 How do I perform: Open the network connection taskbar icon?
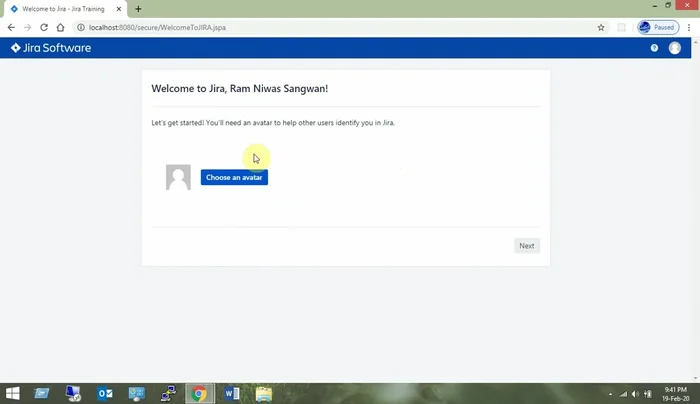168,393
